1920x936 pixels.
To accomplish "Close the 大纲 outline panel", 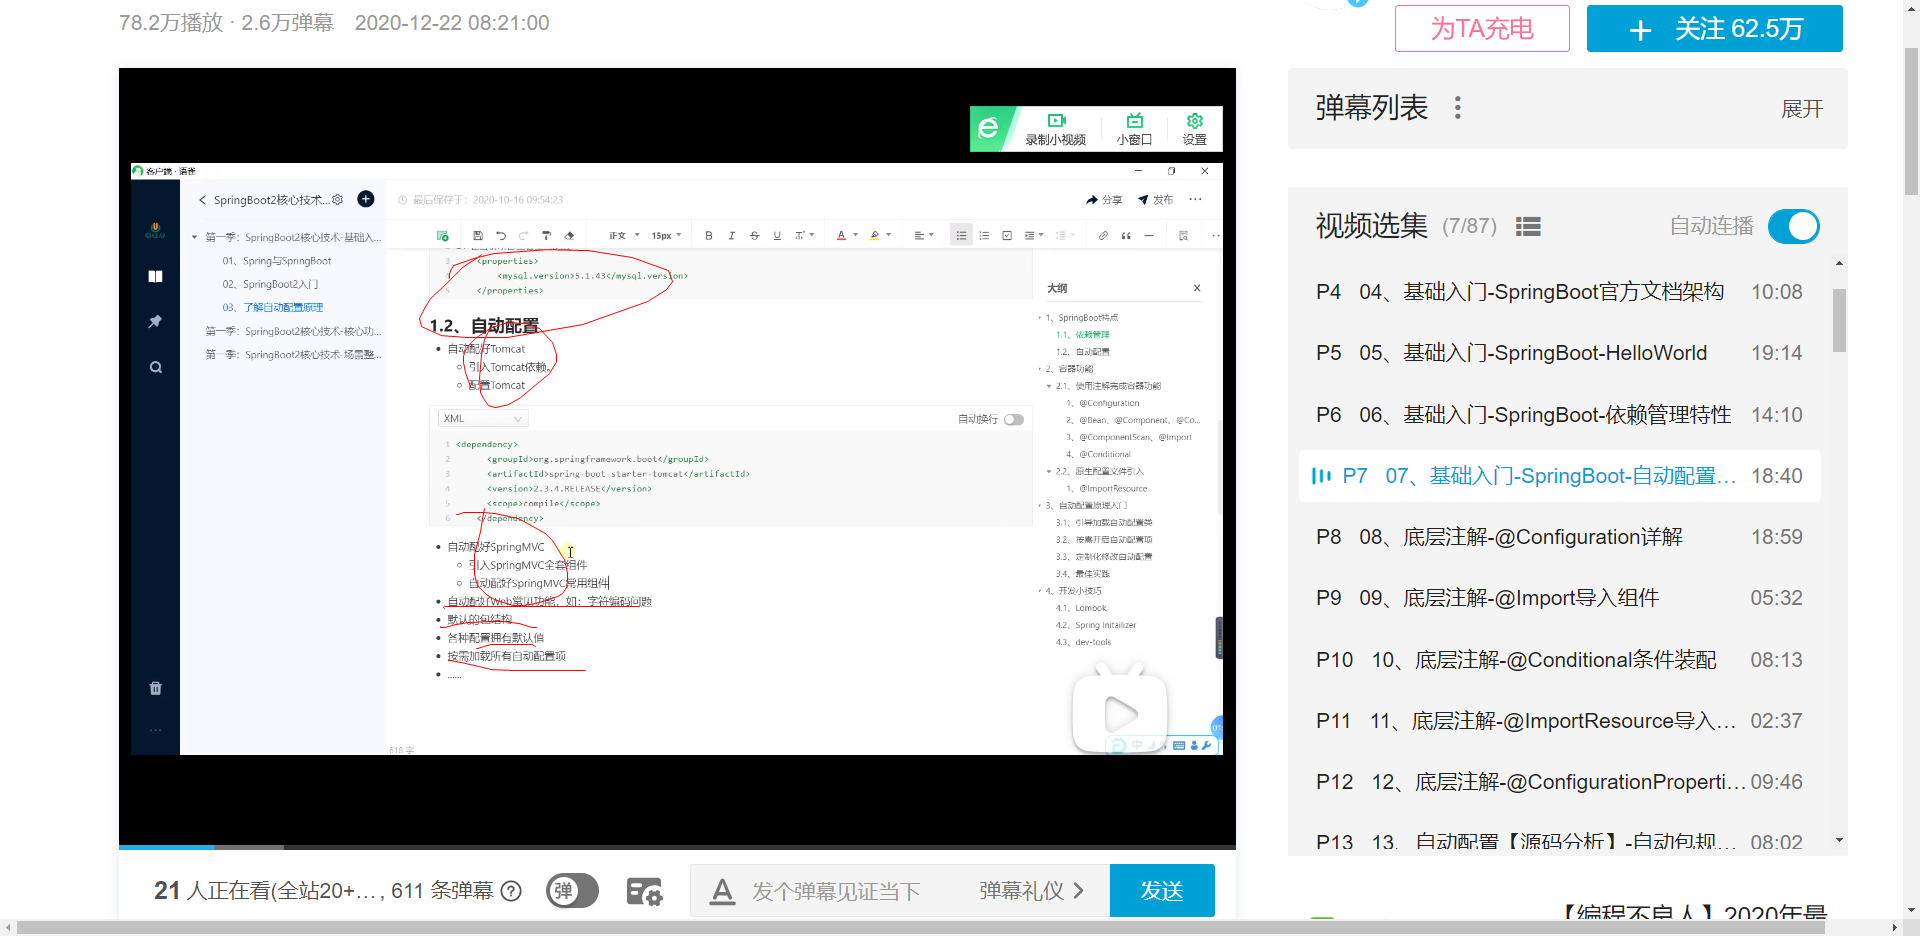I will point(1197,288).
